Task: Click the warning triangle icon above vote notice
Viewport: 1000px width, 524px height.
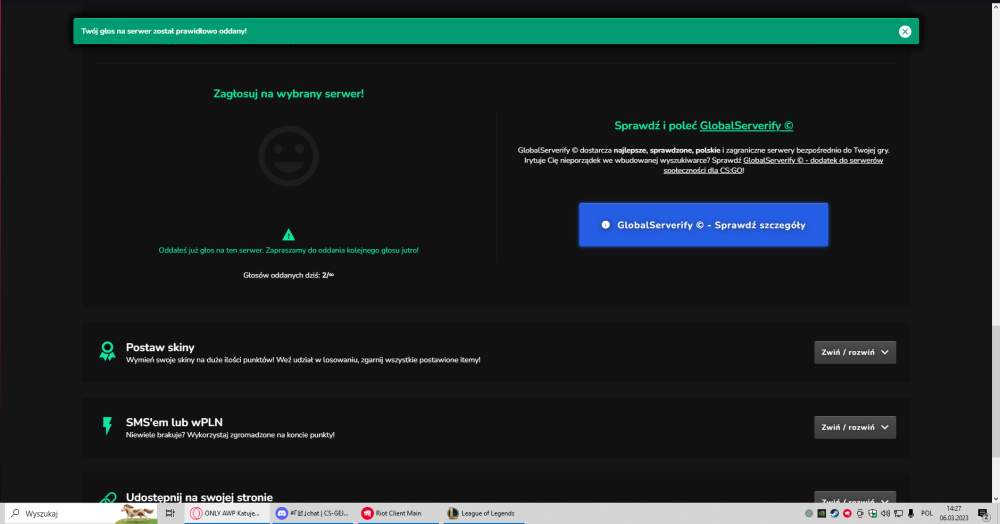Action: coord(288,235)
